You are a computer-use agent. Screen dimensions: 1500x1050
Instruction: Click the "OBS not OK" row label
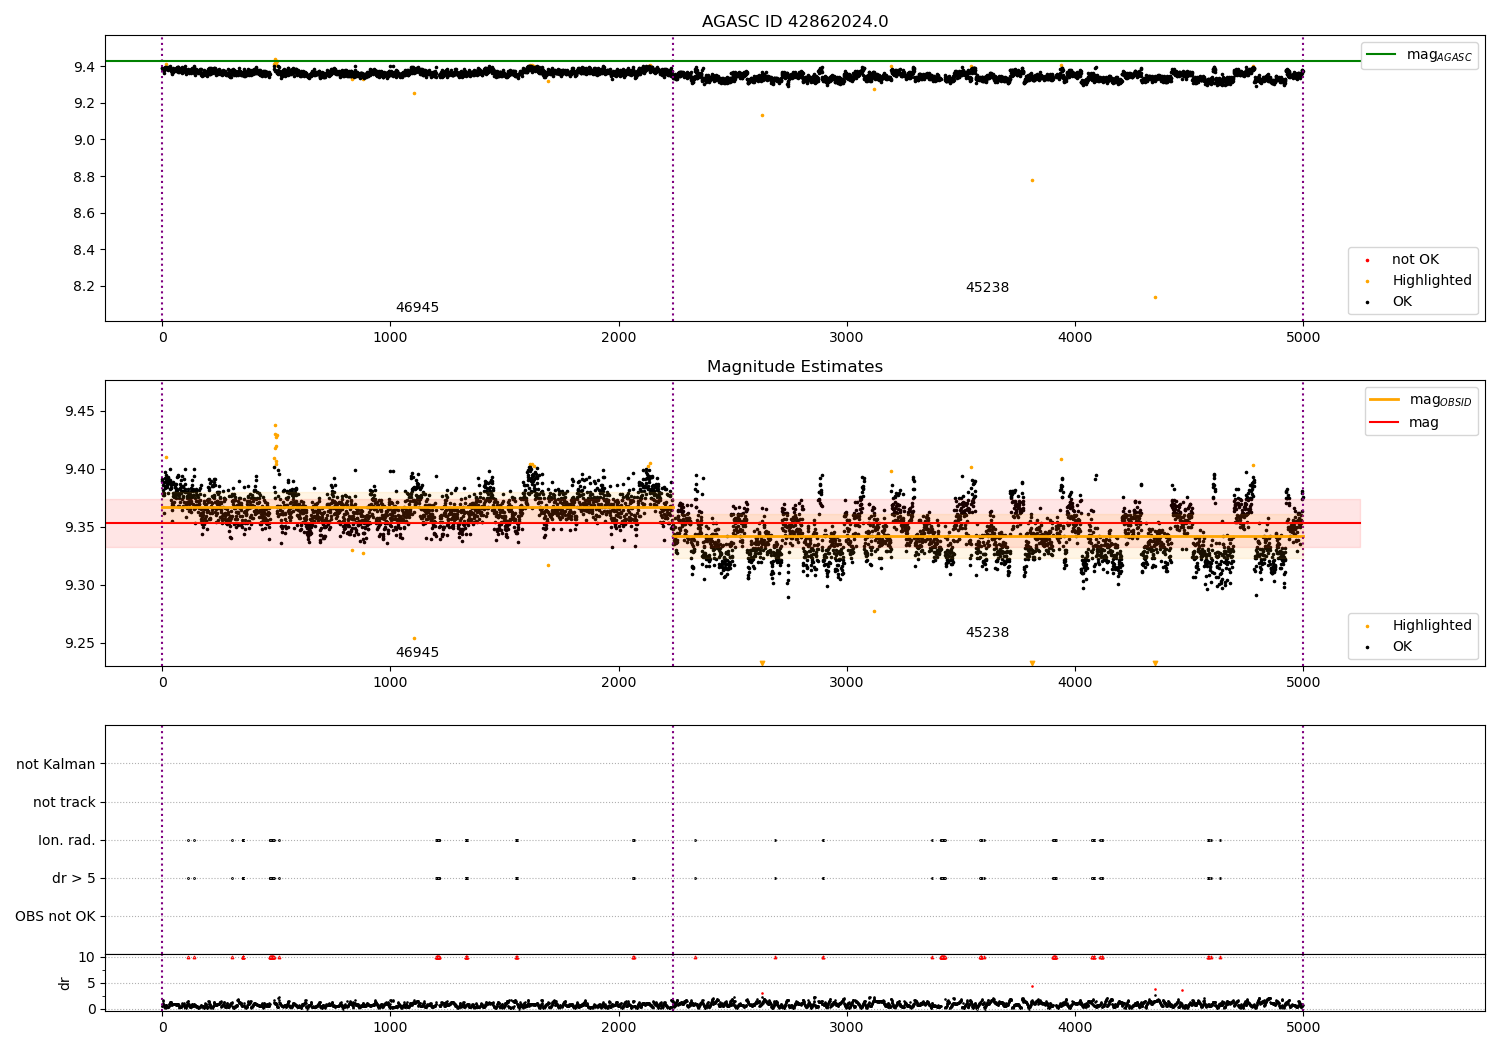point(56,917)
